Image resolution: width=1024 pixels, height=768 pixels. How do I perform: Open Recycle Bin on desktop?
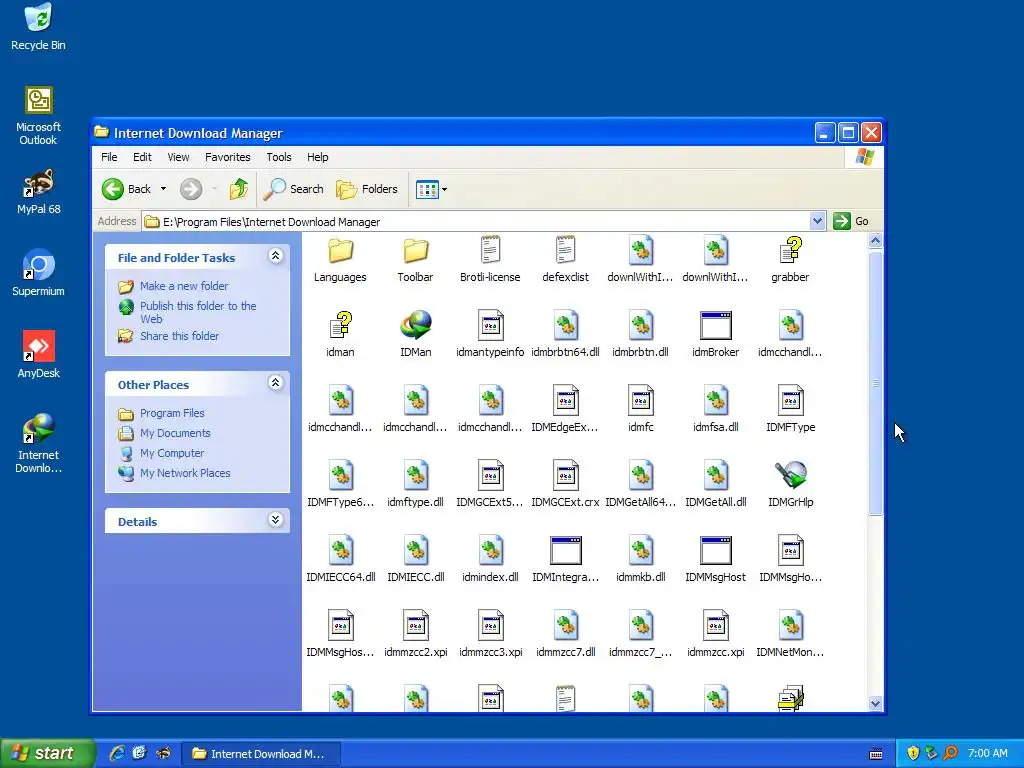tap(39, 27)
